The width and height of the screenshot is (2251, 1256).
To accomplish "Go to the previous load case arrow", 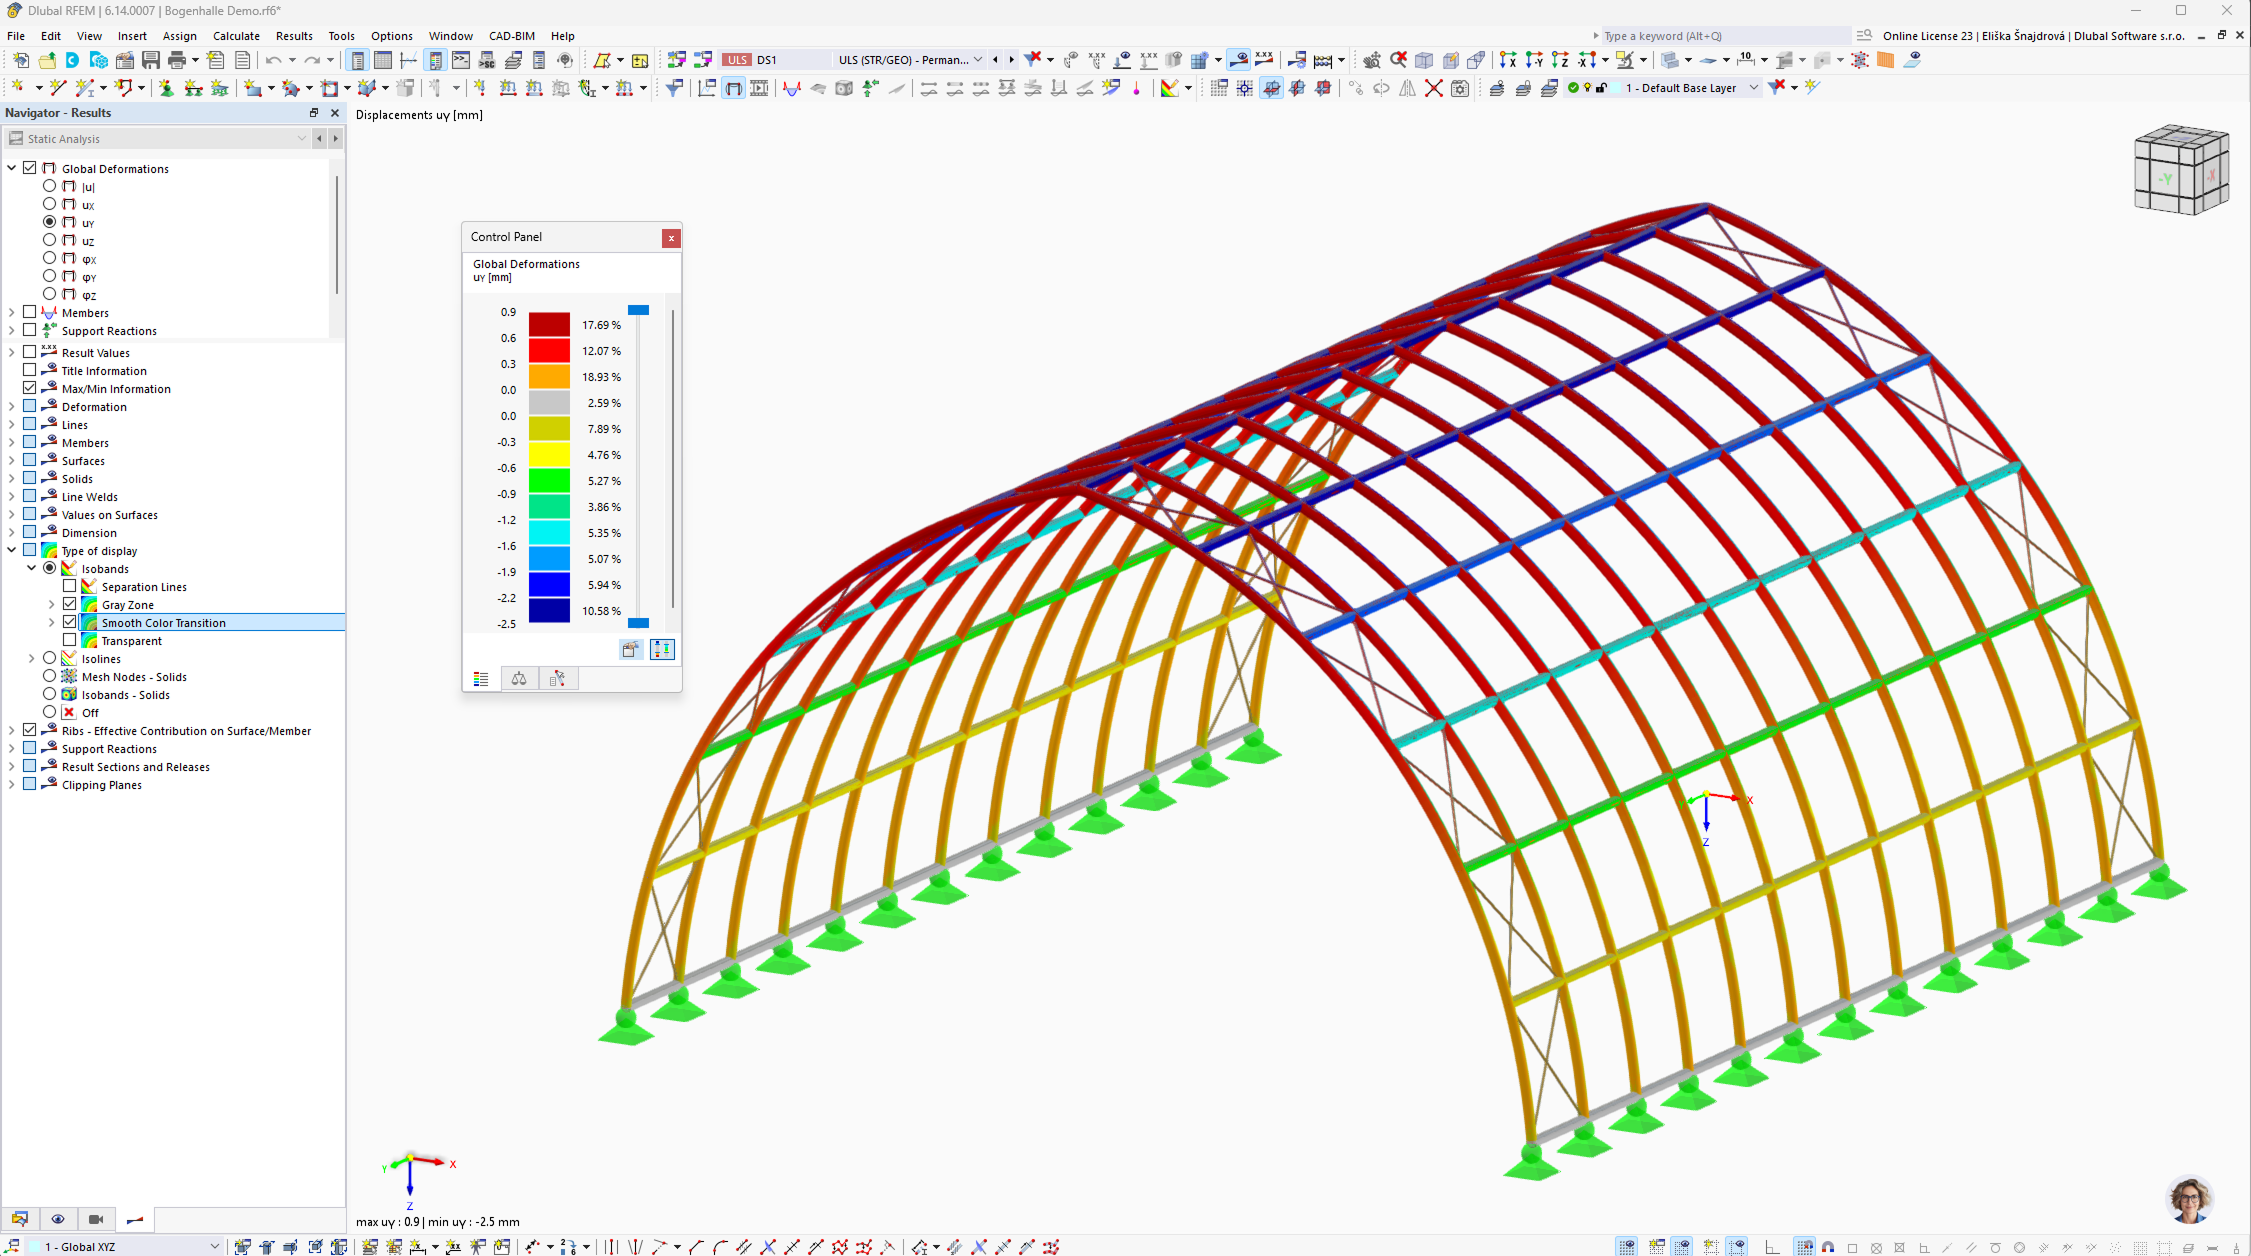I will tap(995, 60).
